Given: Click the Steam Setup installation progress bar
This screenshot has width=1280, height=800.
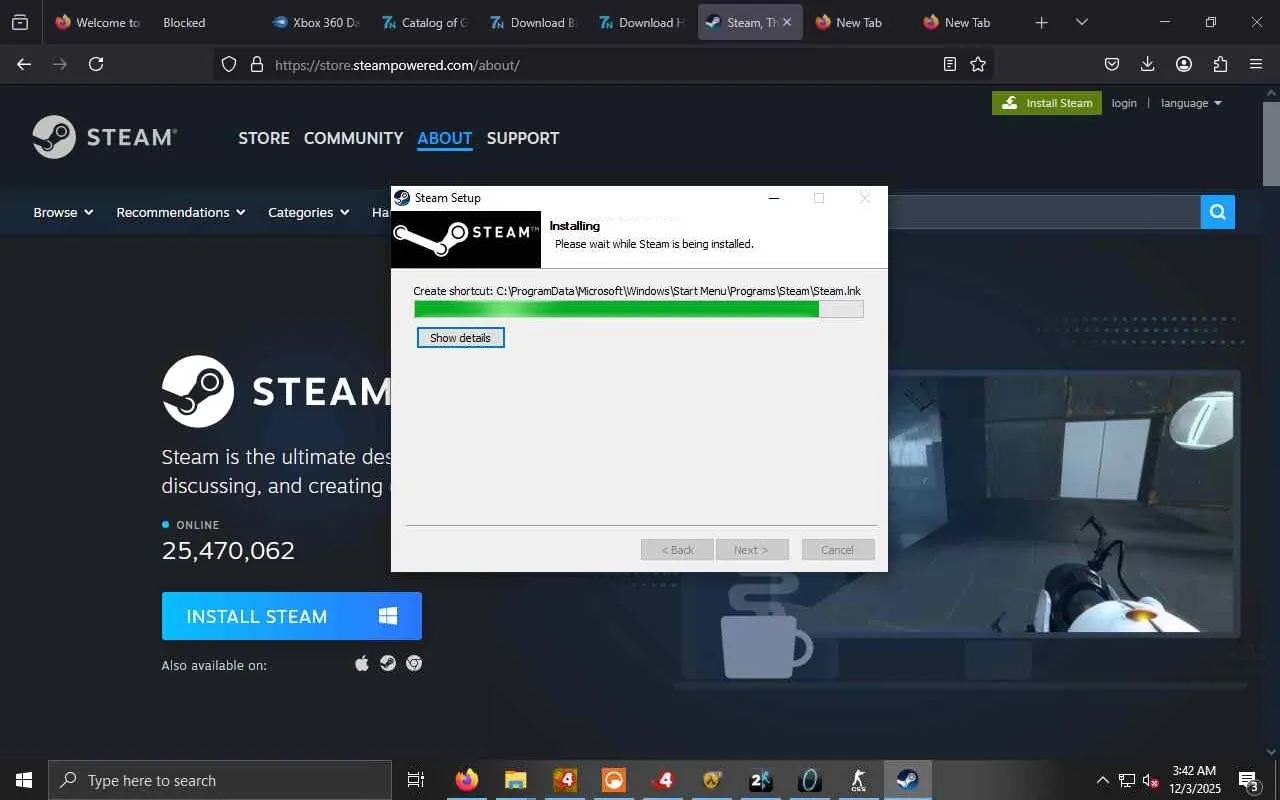Looking at the screenshot, I should (638, 309).
